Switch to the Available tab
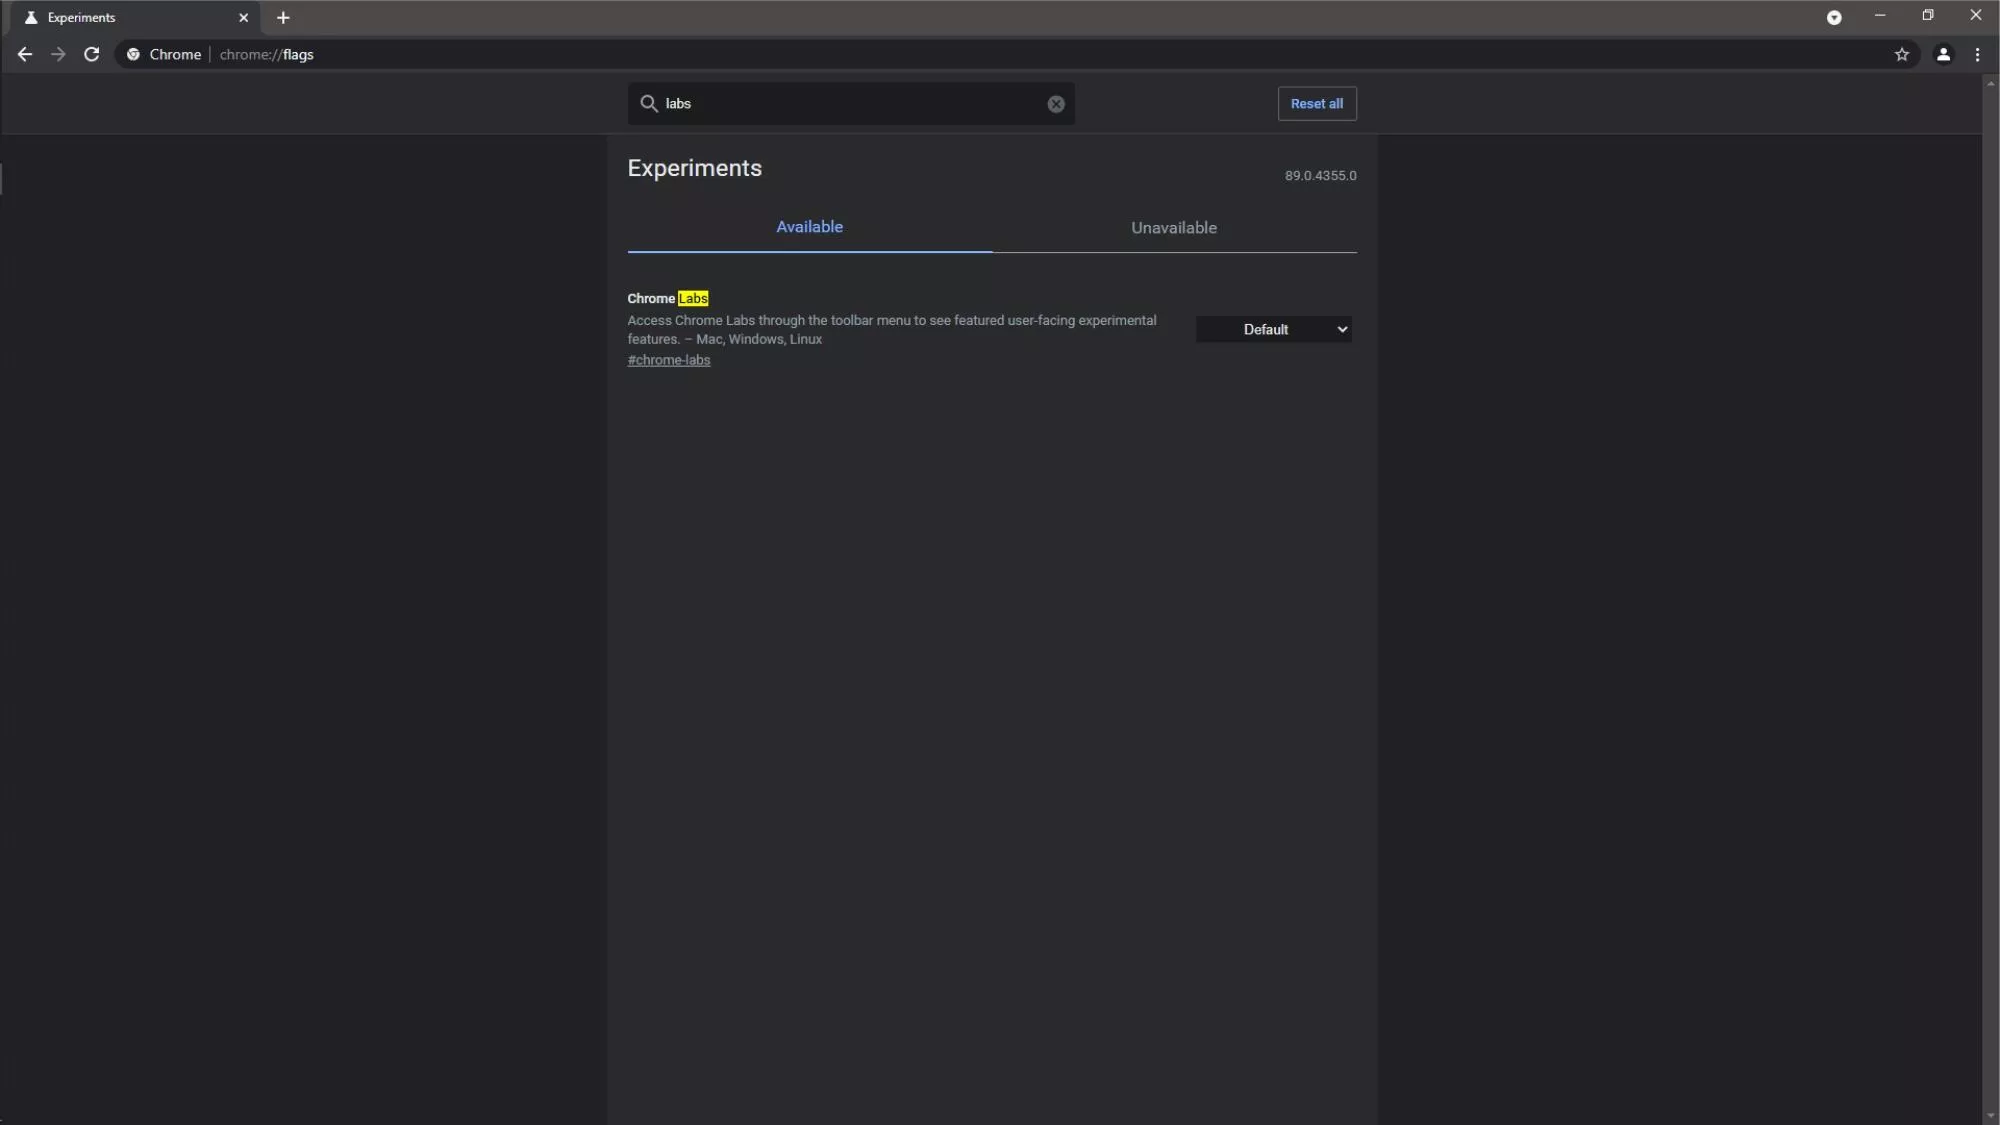The width and height of the screenshot is (2000, 1125). click(810, 228)
